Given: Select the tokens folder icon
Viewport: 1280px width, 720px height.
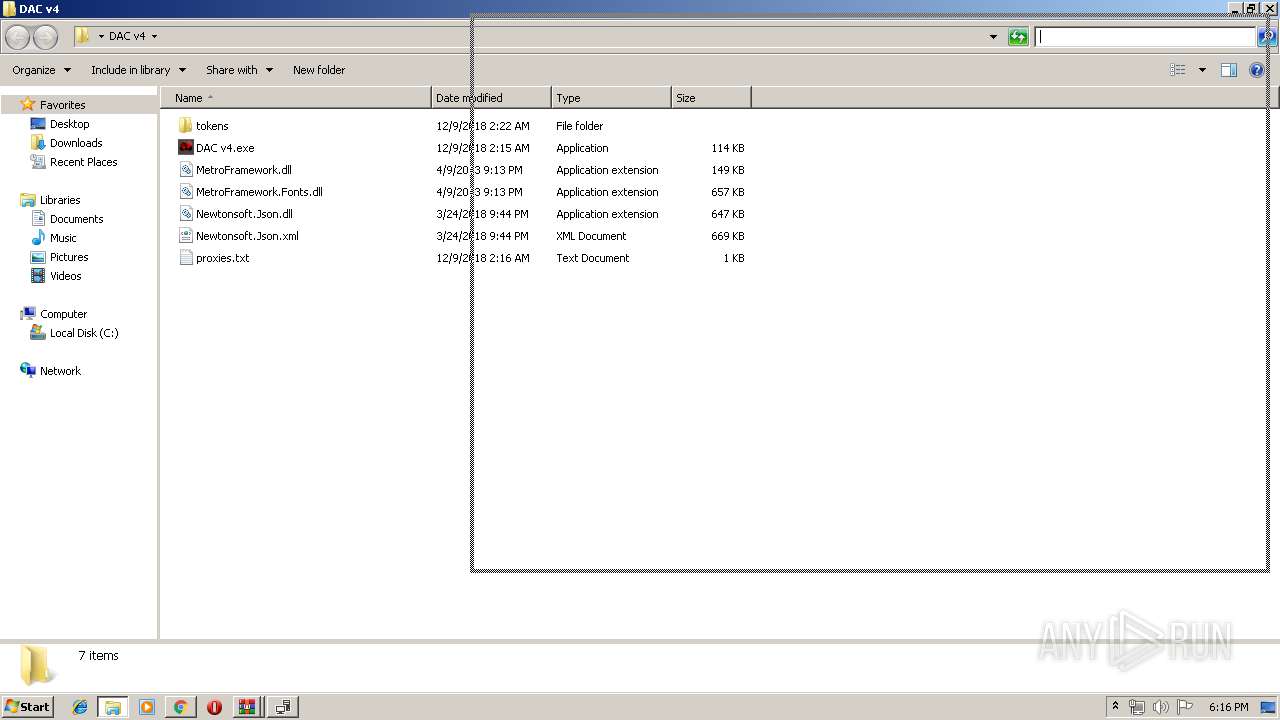Looking at the screenshot, I should pyautogui.click(x=185, y=126).
